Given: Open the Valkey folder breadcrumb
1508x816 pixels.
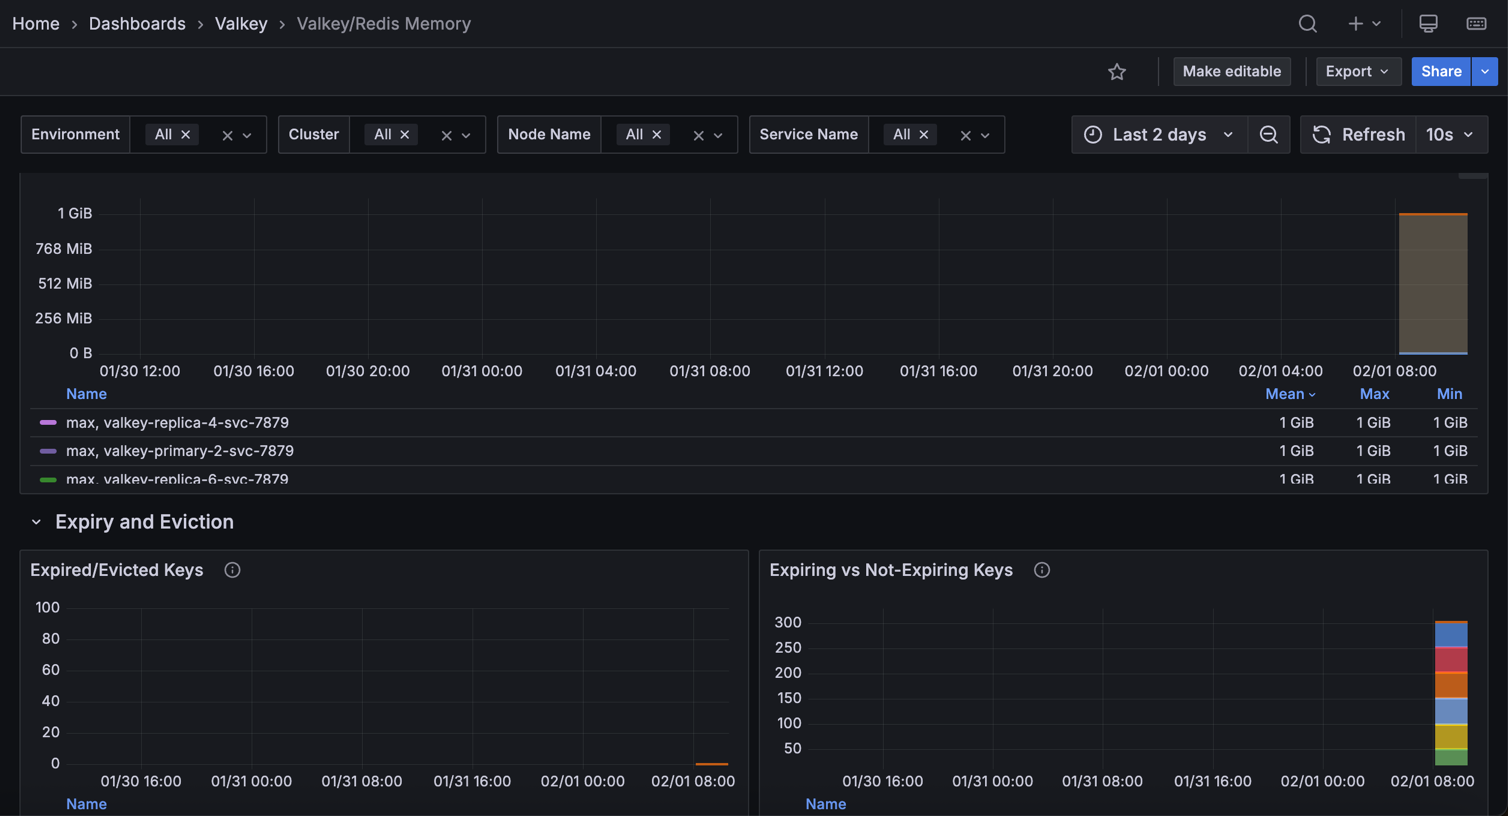Looking at the screenshot, I should (x=241, y=23).
